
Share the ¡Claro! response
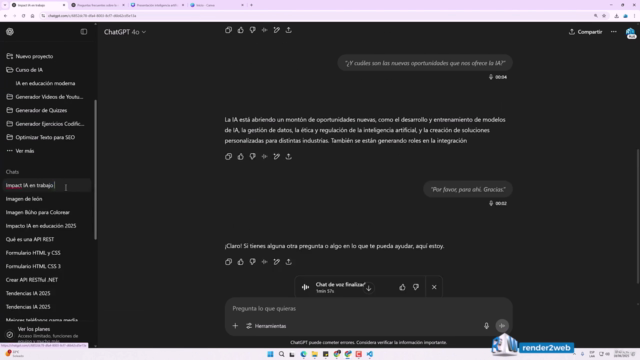point(289,262)
